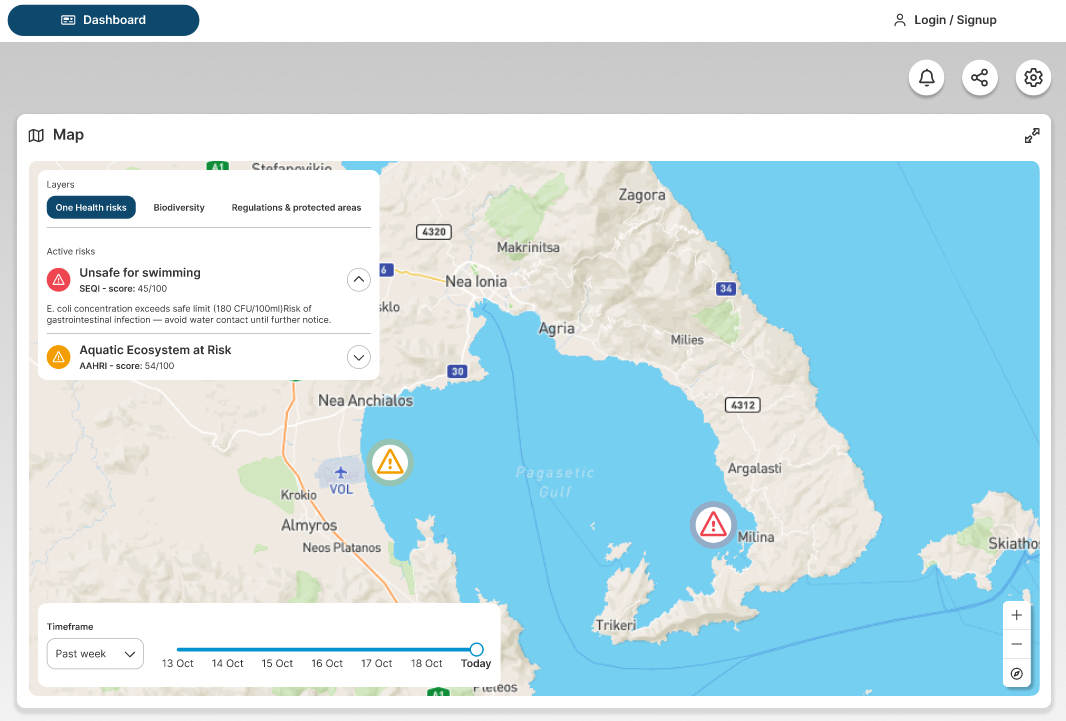Click the timeline slider handle at Today
This screenshot has height=721, width=1066.
pyautogui.click(x=476, y=649)
